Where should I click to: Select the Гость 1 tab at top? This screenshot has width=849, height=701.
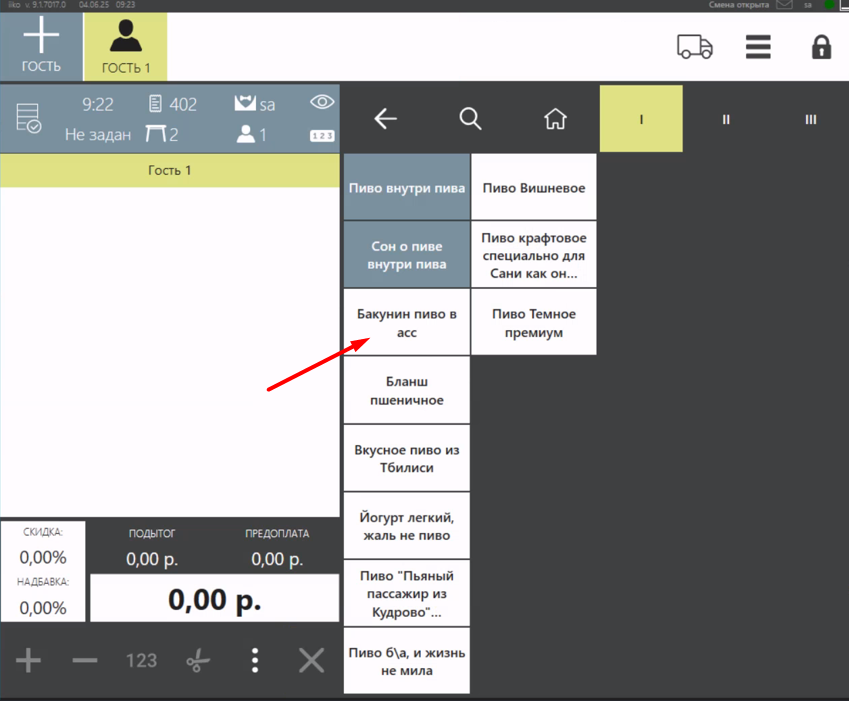(x=125, y=47)
